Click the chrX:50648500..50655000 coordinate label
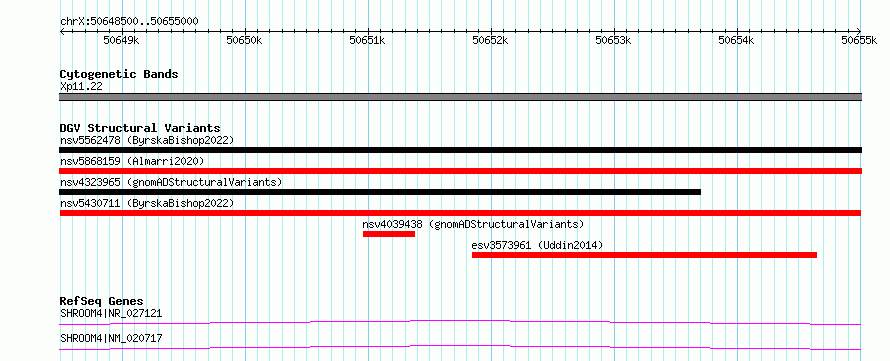Screen dimensions: 890x361 129,21
